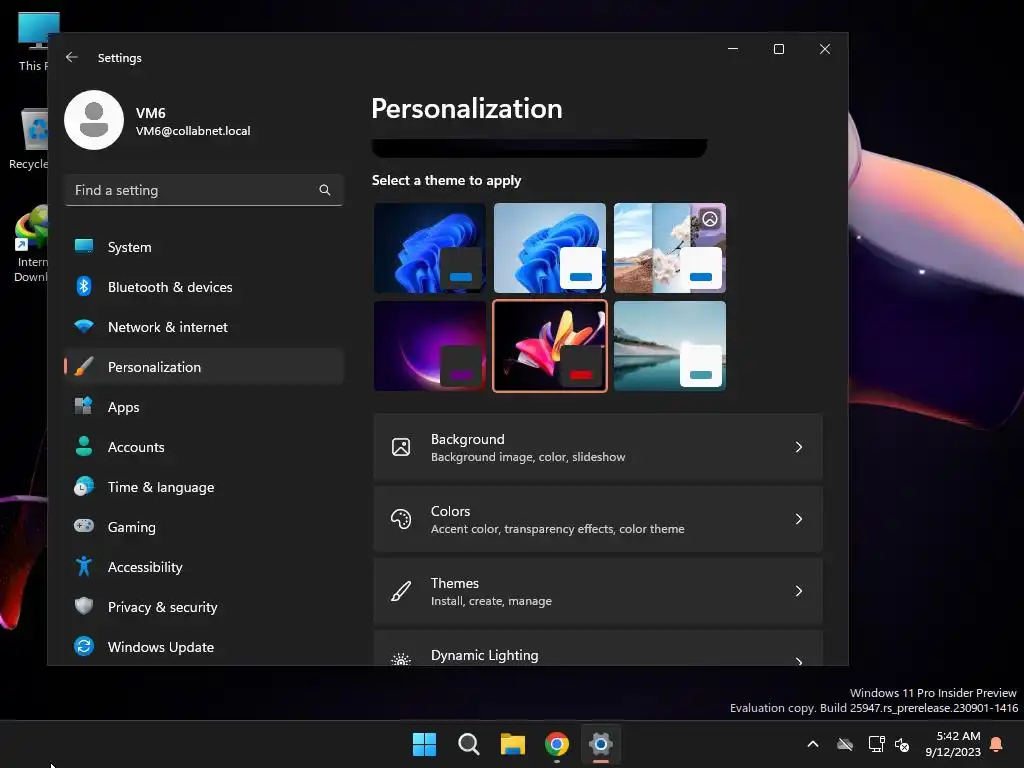Open File Explorer from the taskbar
Image resolution: width=1024 pixels, height=768 pixels.
[x=513, y=744]
